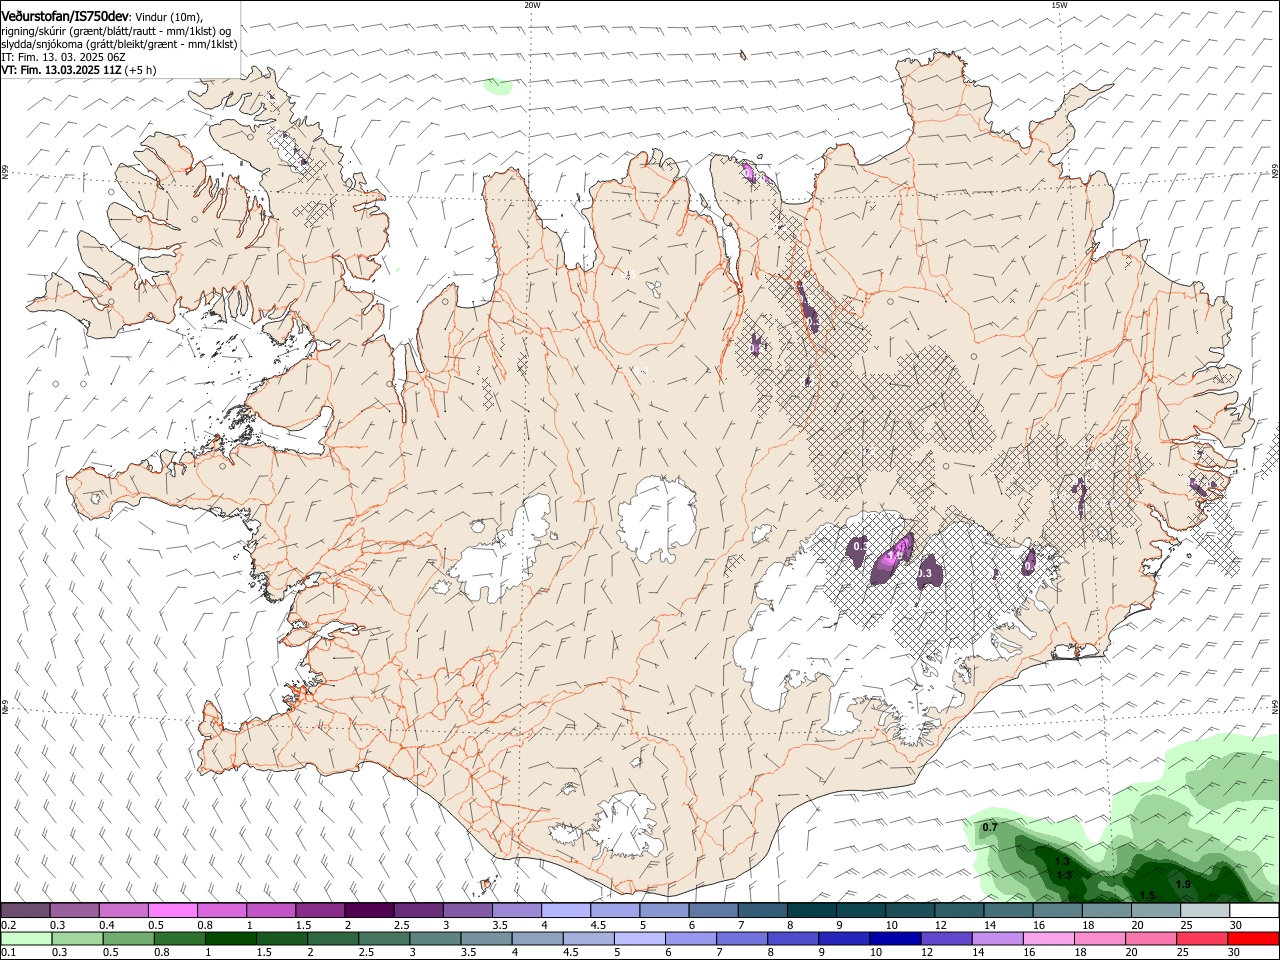
Task: Pick the darkest green lower swatch between 1 and 1.5
Action: pyautogui.click(x=231, y=939)
